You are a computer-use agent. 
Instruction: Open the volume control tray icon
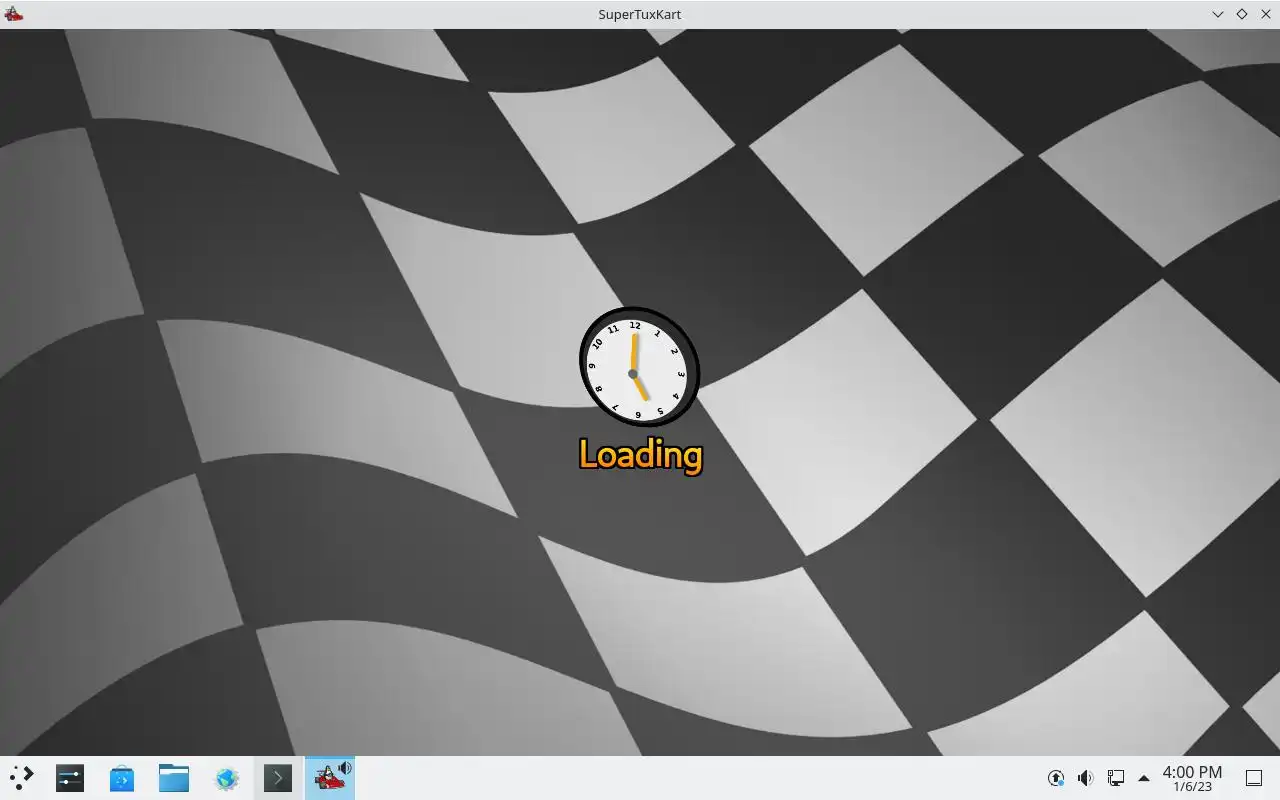click(1086, 778)
